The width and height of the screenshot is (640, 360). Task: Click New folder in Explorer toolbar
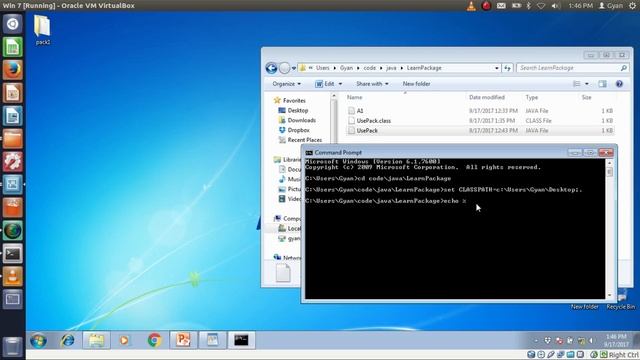(x=416, y=84)
